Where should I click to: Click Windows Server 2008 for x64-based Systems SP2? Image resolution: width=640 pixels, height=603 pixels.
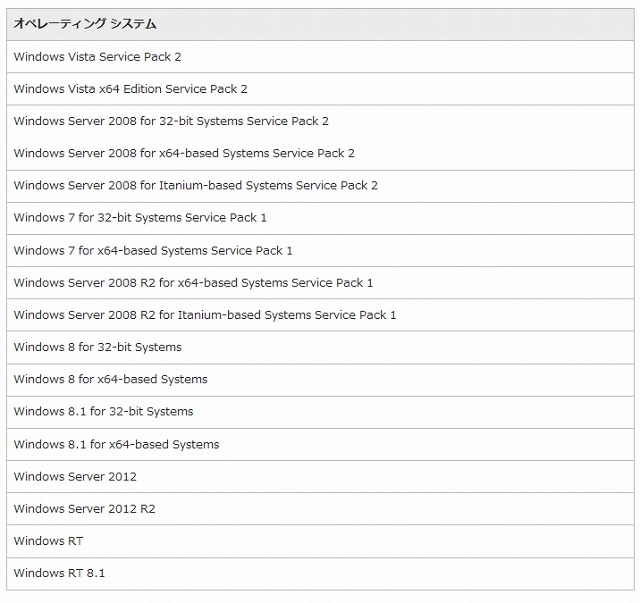pos(320,154)
